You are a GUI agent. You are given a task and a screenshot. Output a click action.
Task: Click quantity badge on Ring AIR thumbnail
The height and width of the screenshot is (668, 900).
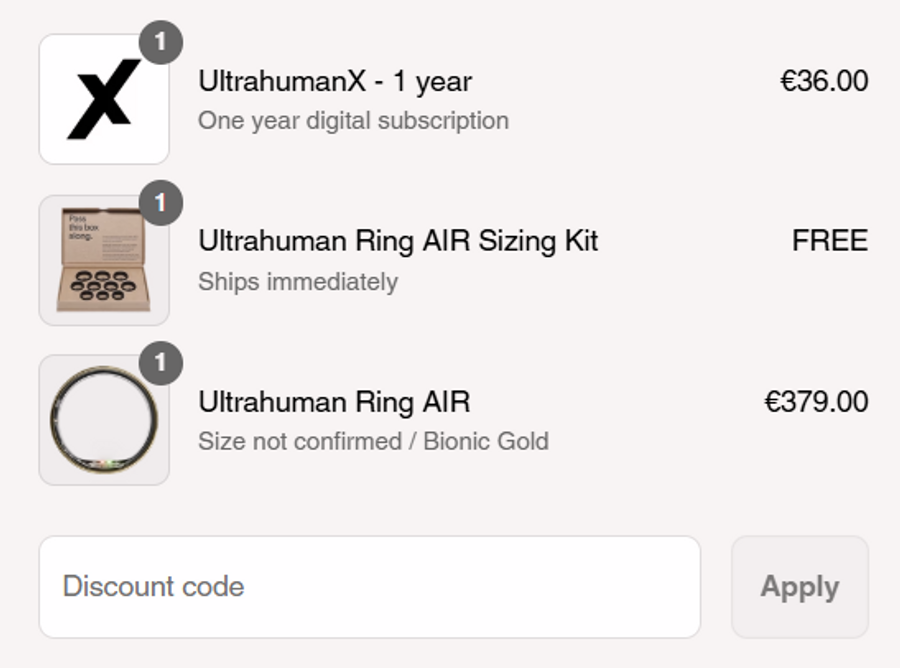pos(161,363)
